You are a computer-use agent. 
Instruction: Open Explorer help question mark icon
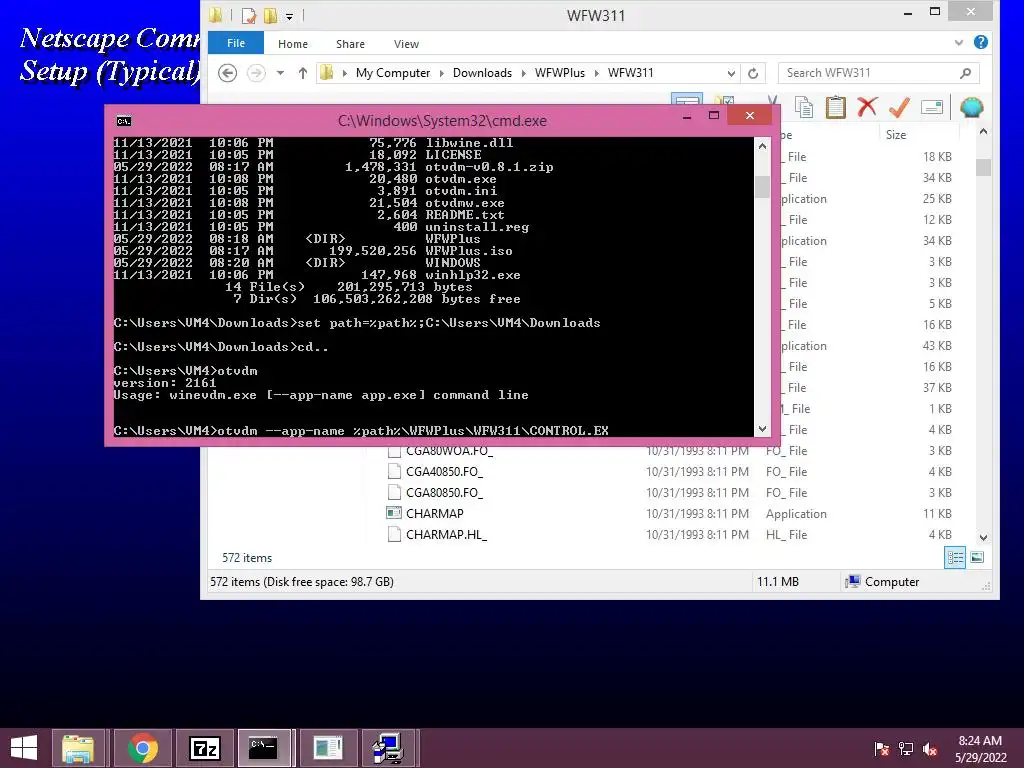pyautogui.click(x=980, y=42)
